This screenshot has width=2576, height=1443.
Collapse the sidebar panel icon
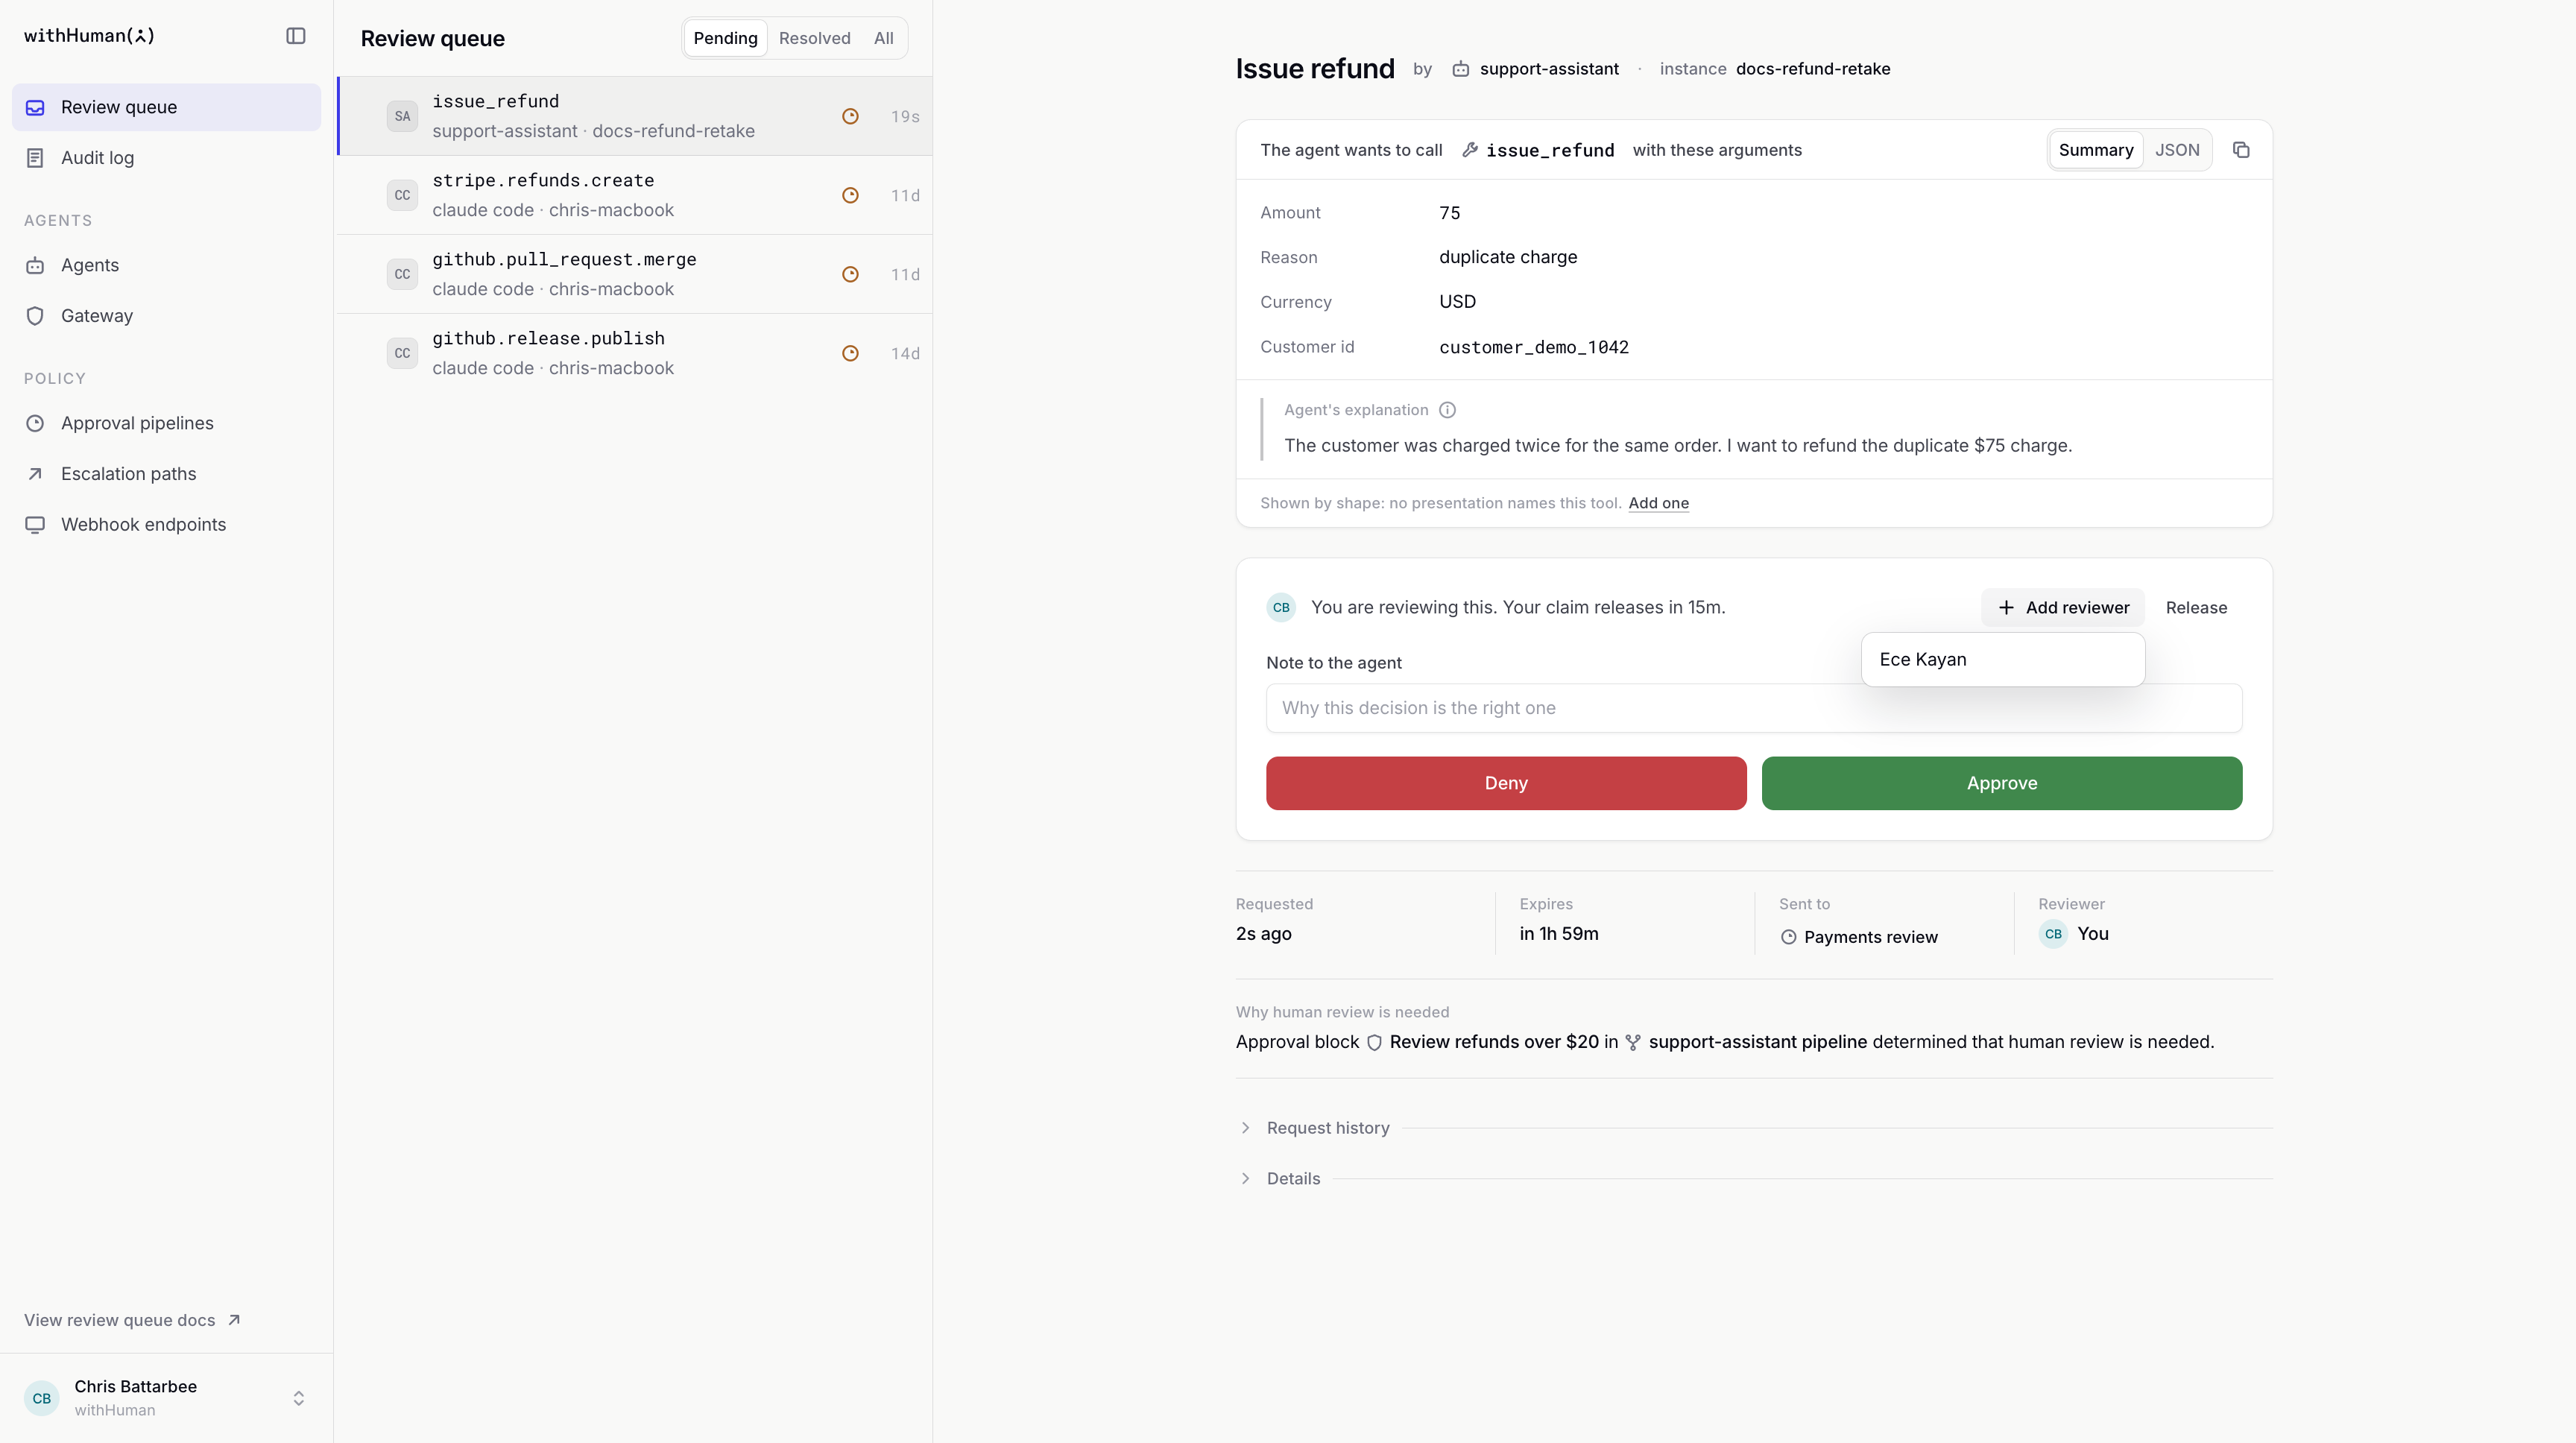(295, 36)
